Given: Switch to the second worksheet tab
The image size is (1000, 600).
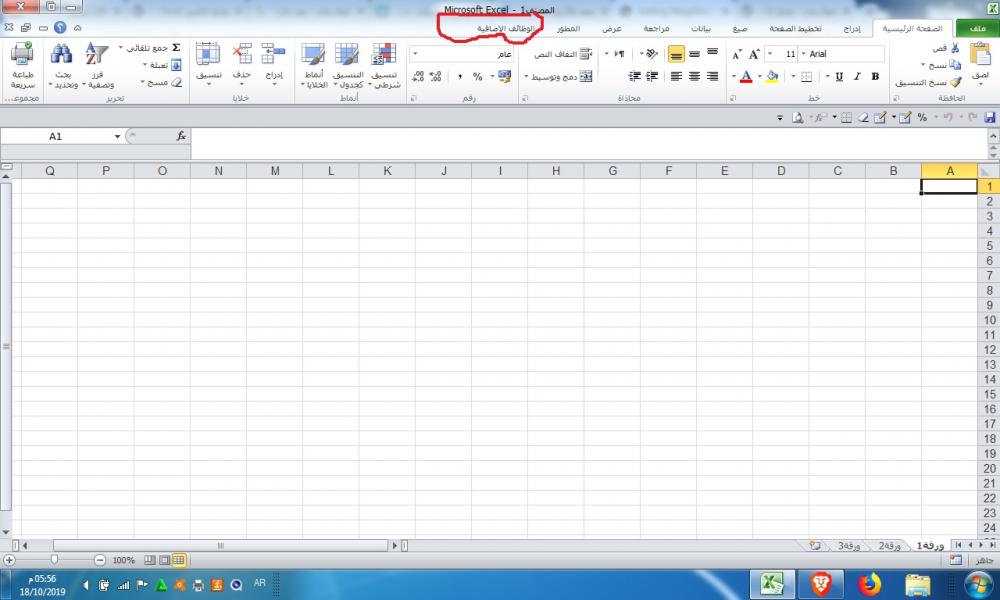Looking at the screenshot, I should 889,545.
